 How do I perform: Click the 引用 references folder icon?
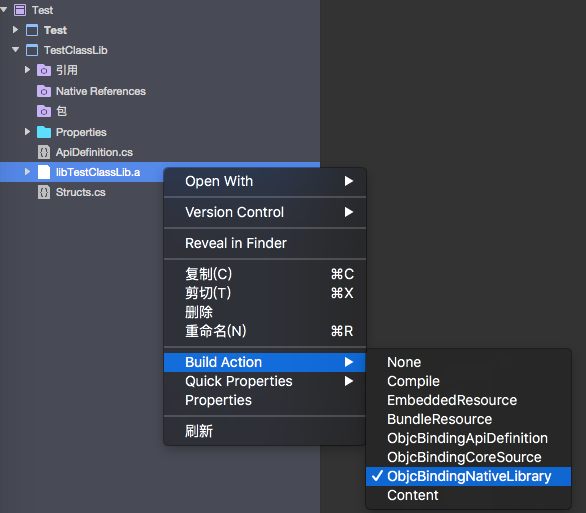(44, 70)
